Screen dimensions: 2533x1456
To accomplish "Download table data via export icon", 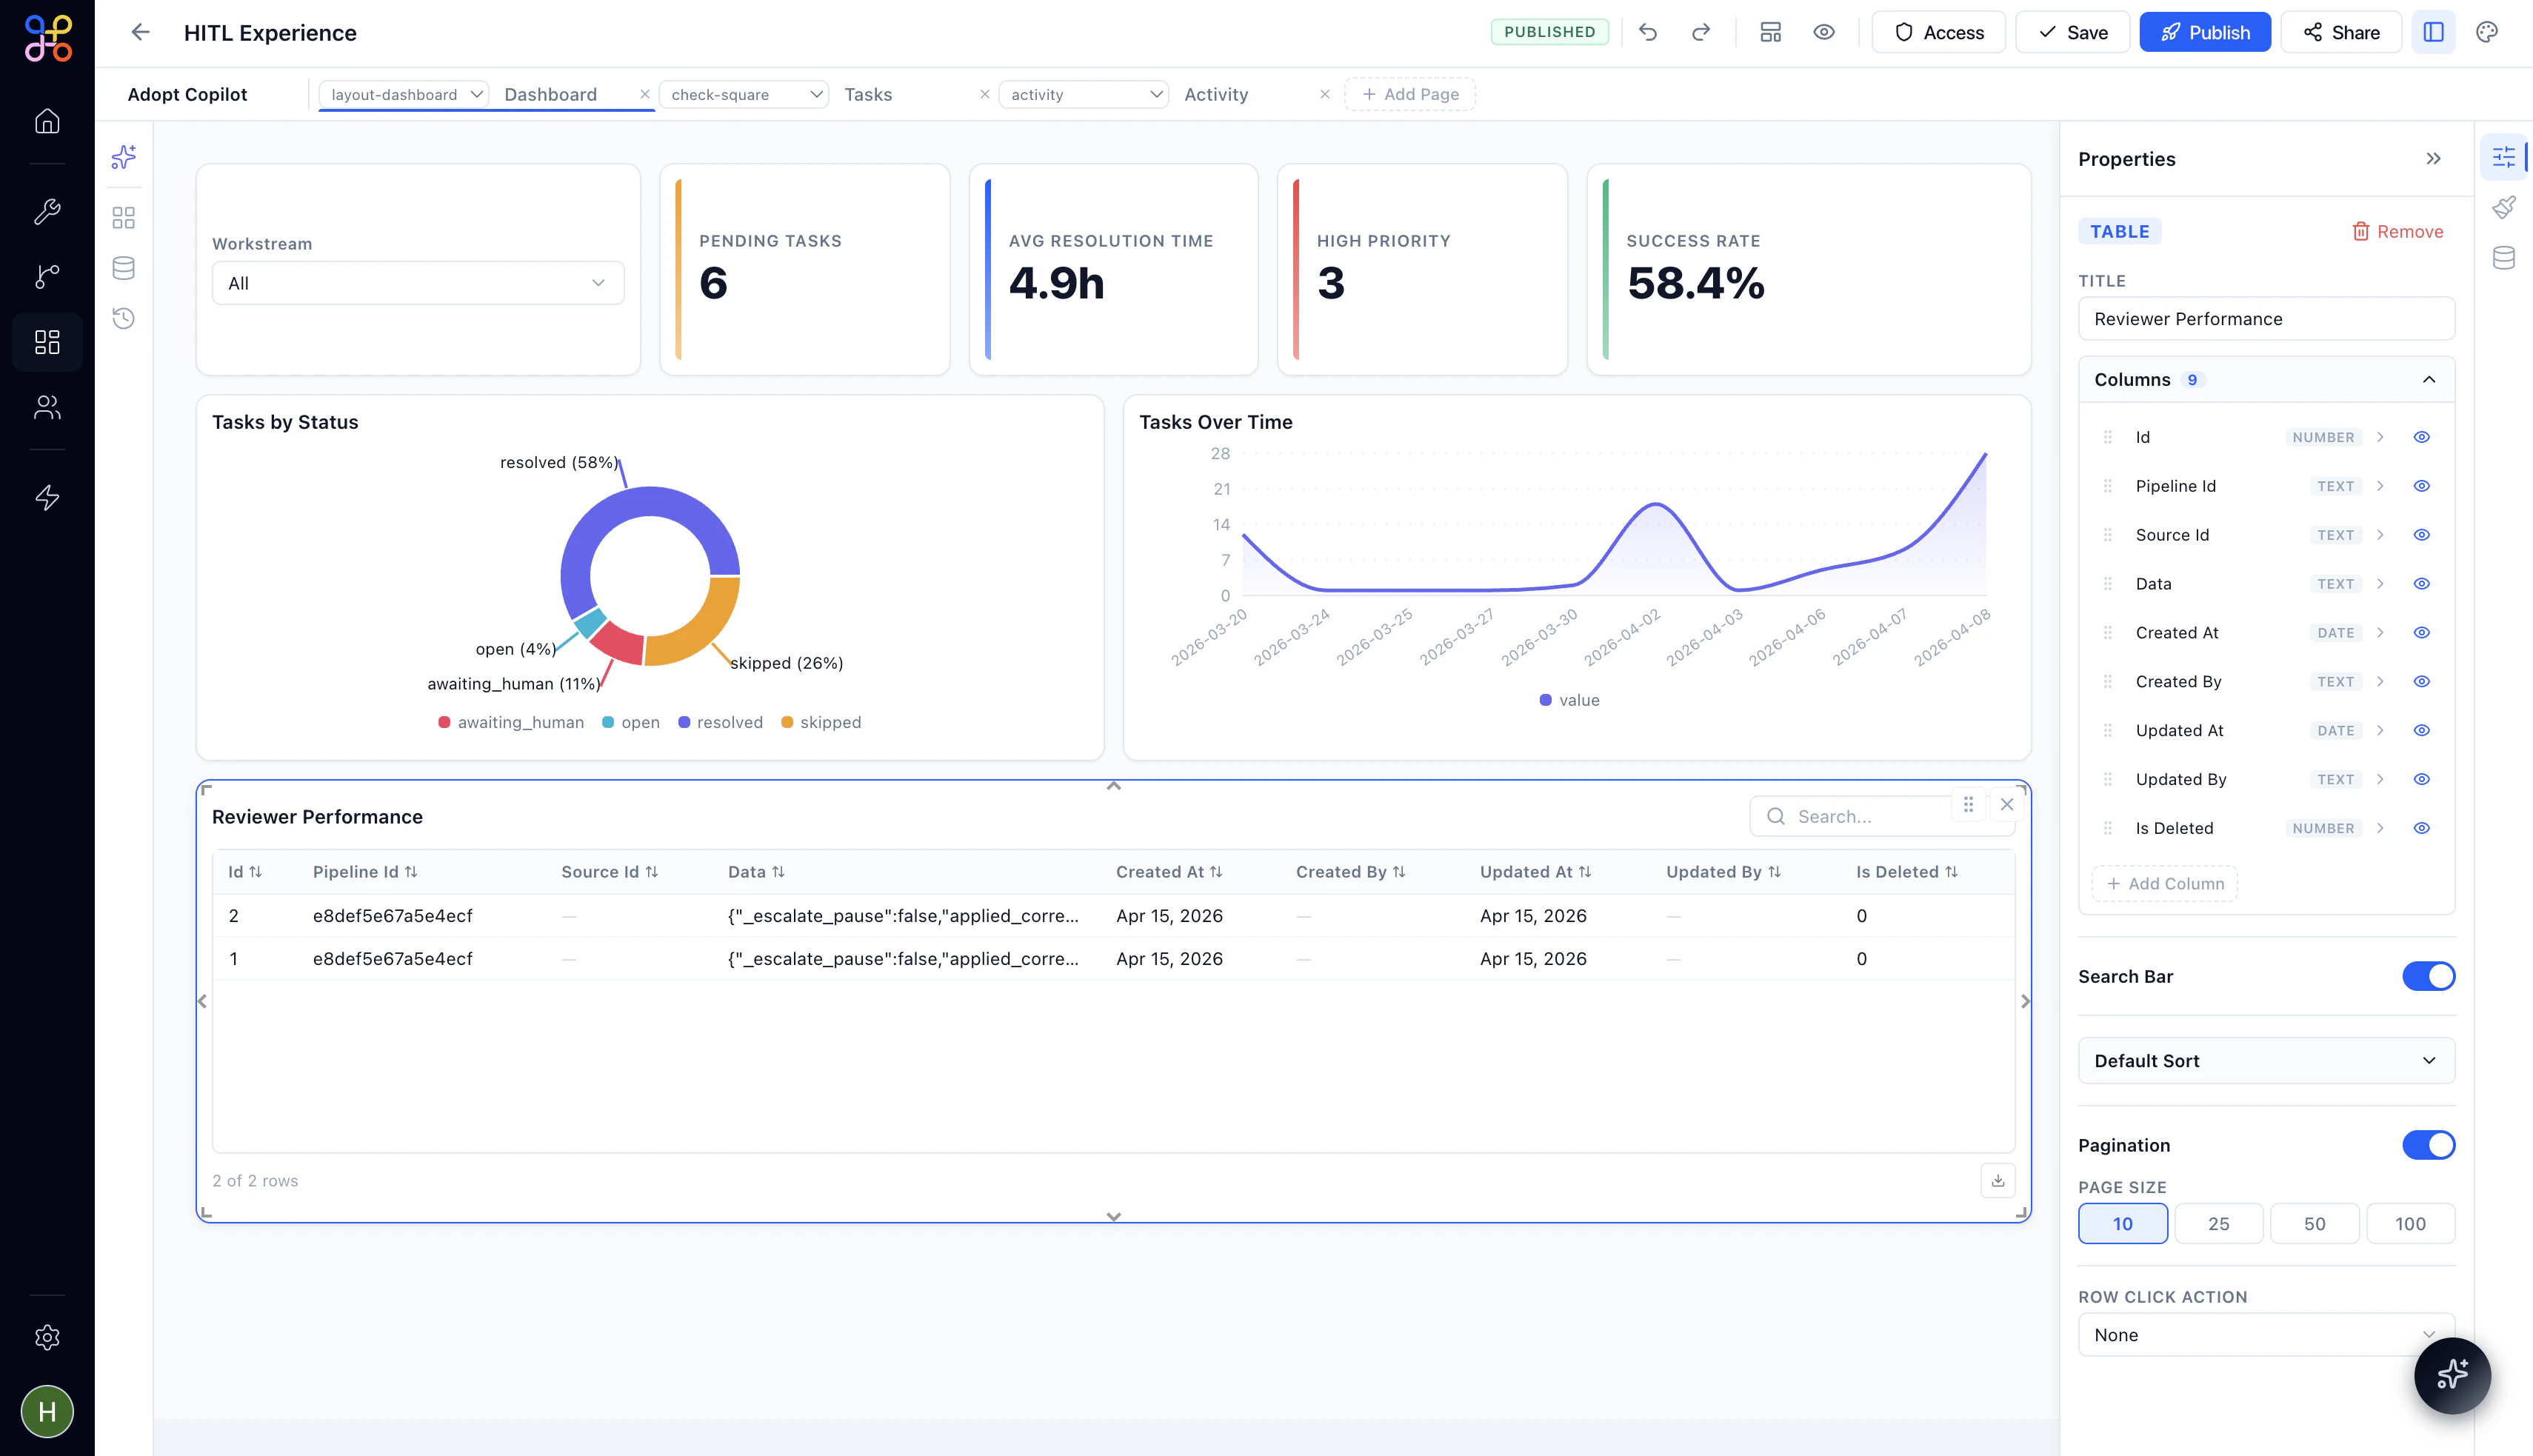I will [1997, 1180].
